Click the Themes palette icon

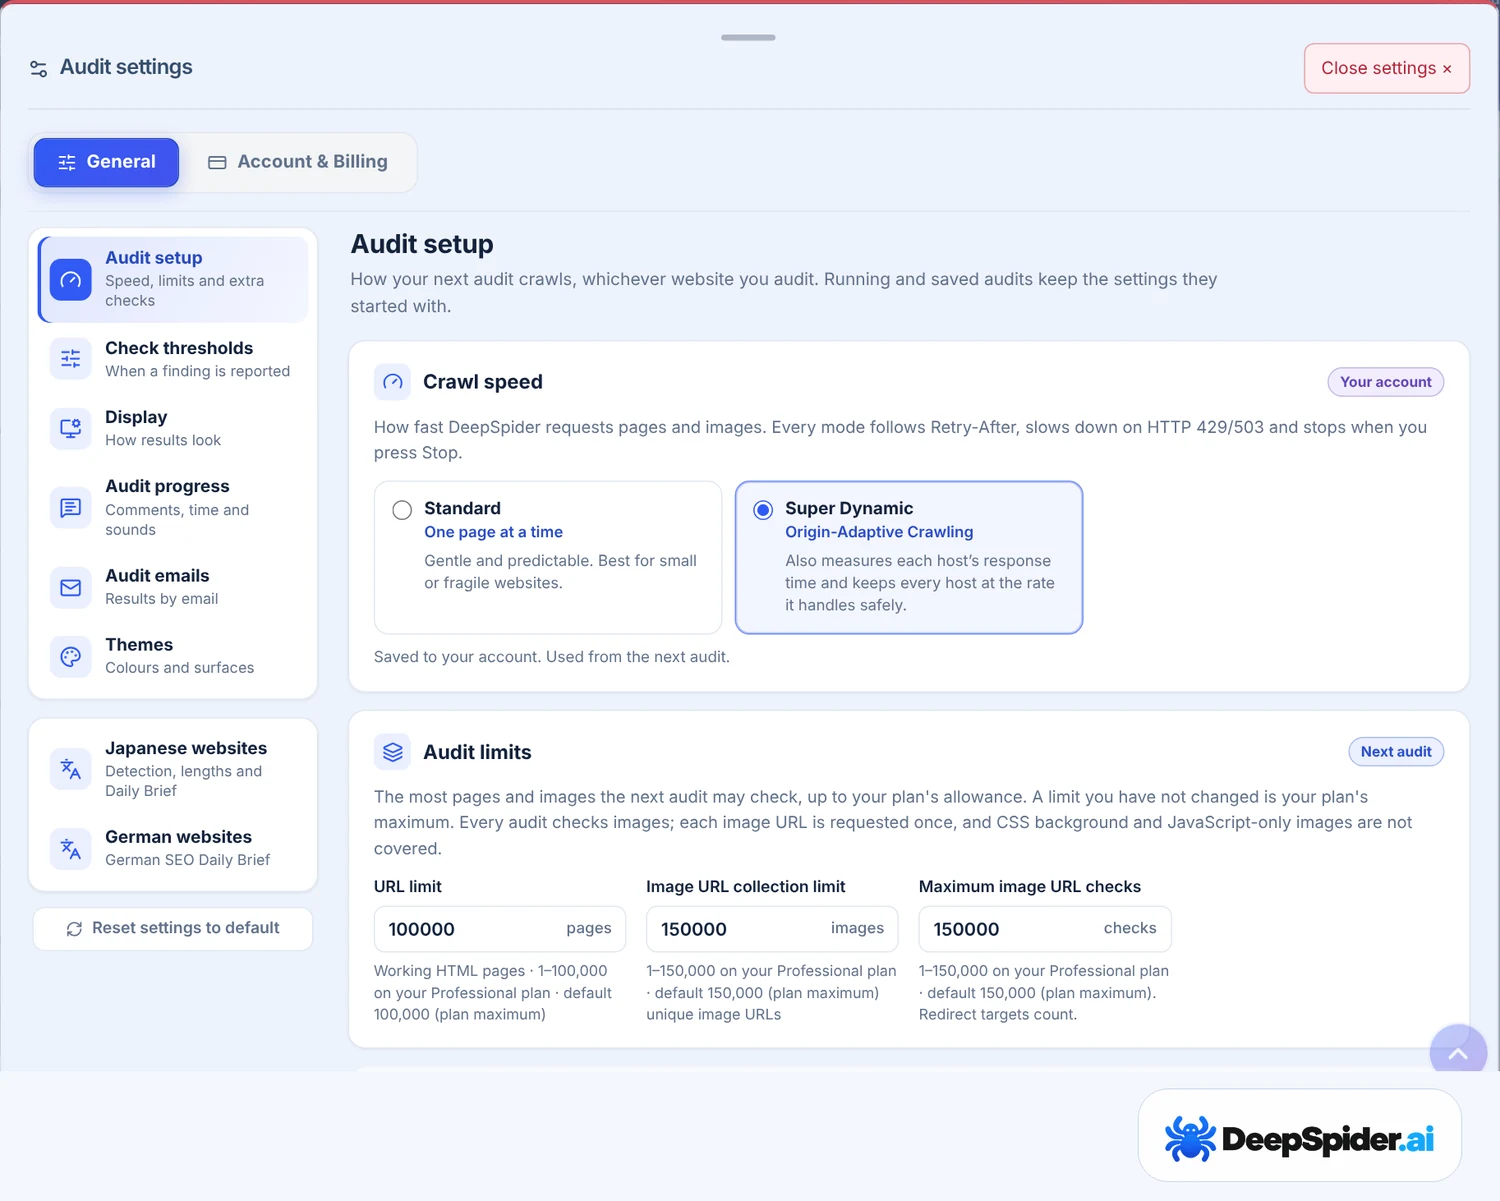(x=70, y=656)
